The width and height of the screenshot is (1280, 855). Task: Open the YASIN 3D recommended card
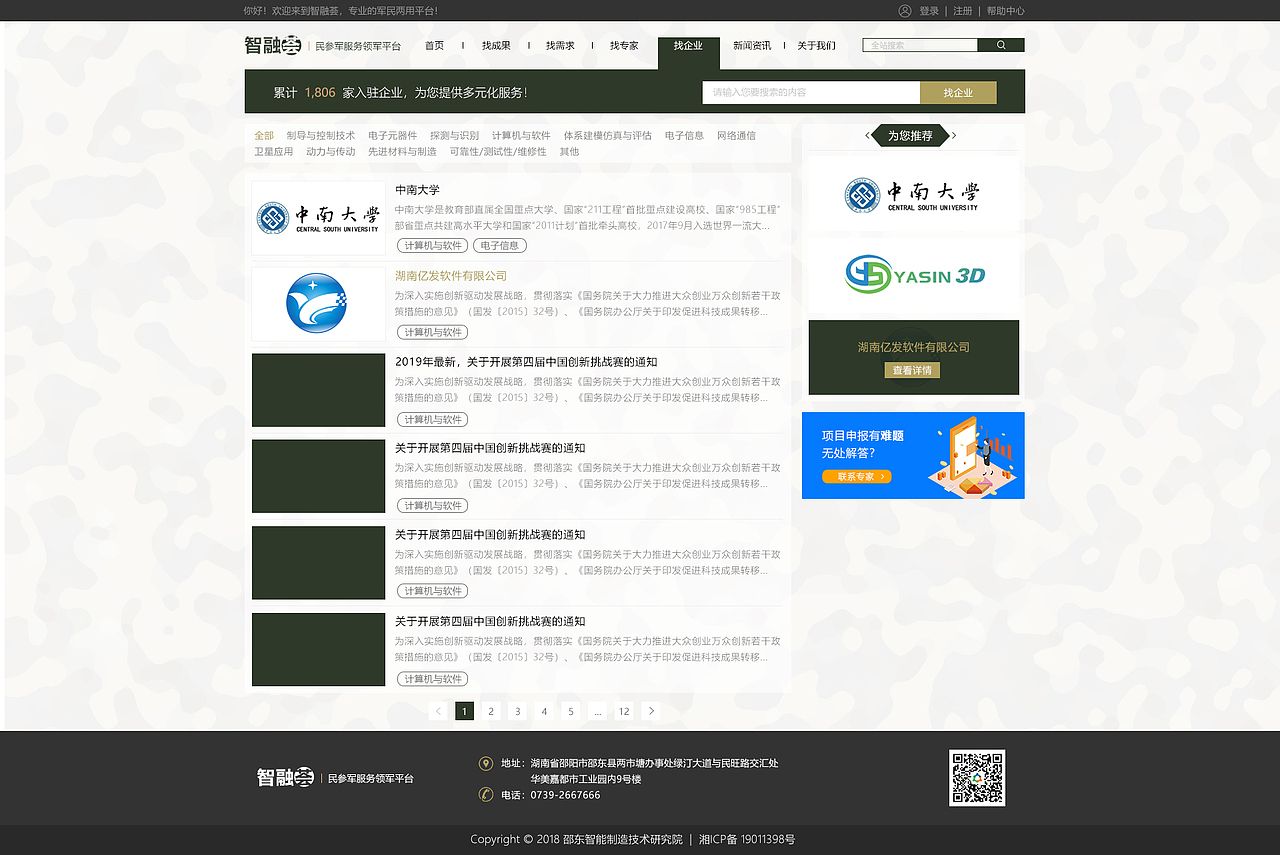[913, 274]
